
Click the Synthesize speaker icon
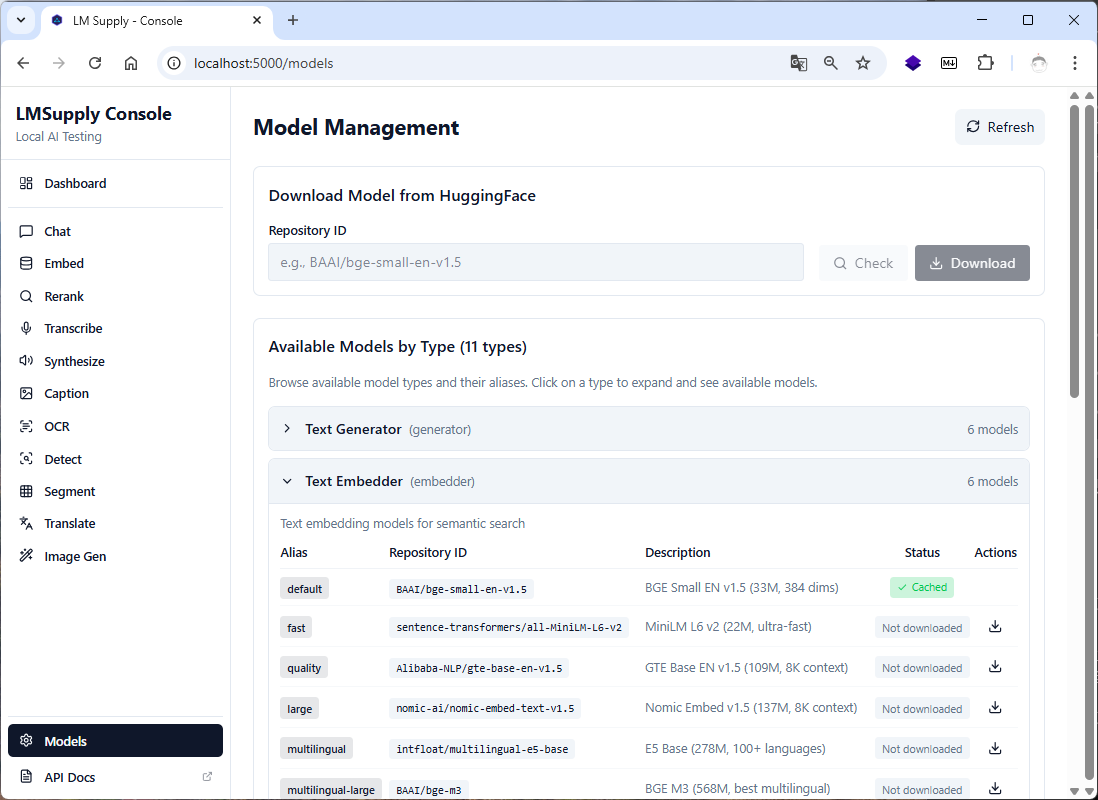click(x=26, y=361)
